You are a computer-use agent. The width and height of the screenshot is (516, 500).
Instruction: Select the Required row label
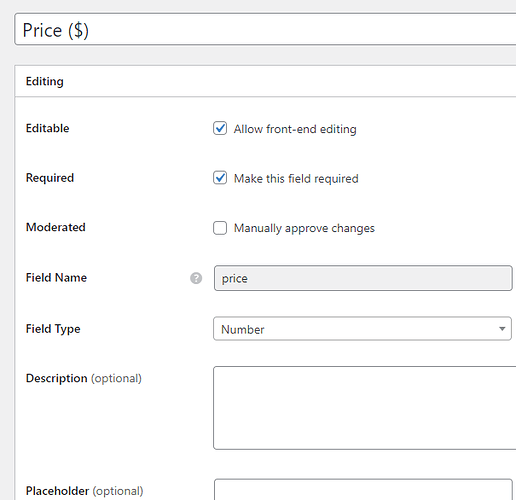point(50,178)
